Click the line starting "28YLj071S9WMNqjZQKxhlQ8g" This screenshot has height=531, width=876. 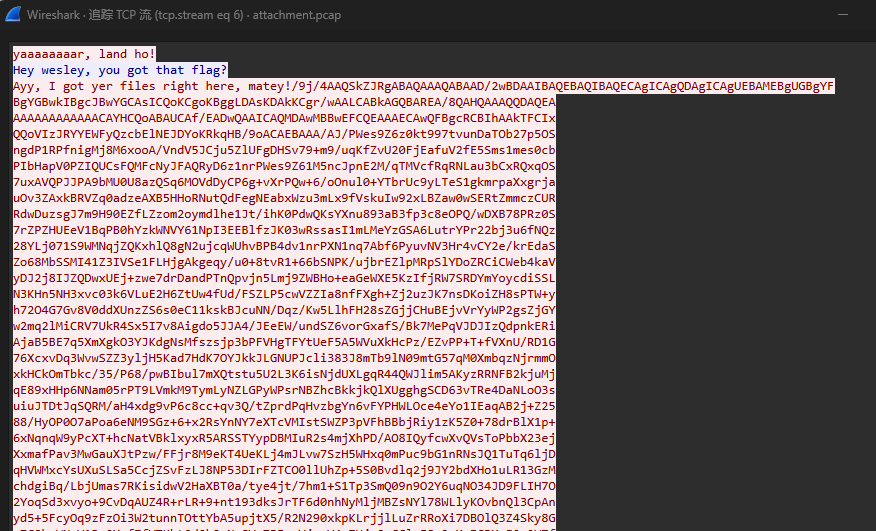(x=284, y=246)
